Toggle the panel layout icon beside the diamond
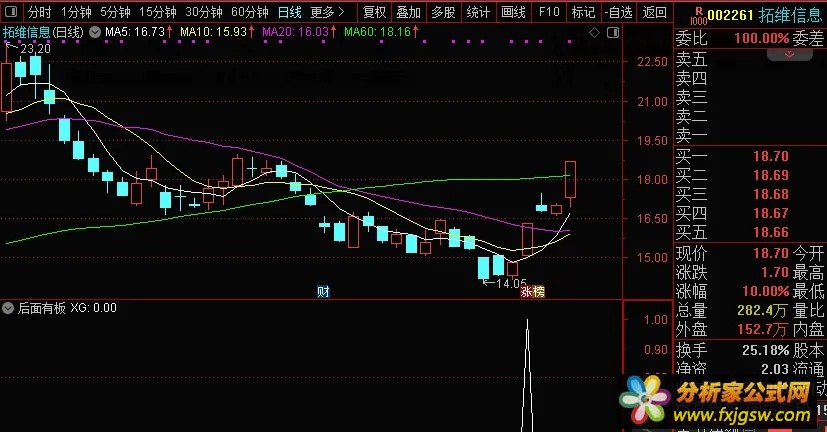827x432 pixels. (x=613, y=33)
